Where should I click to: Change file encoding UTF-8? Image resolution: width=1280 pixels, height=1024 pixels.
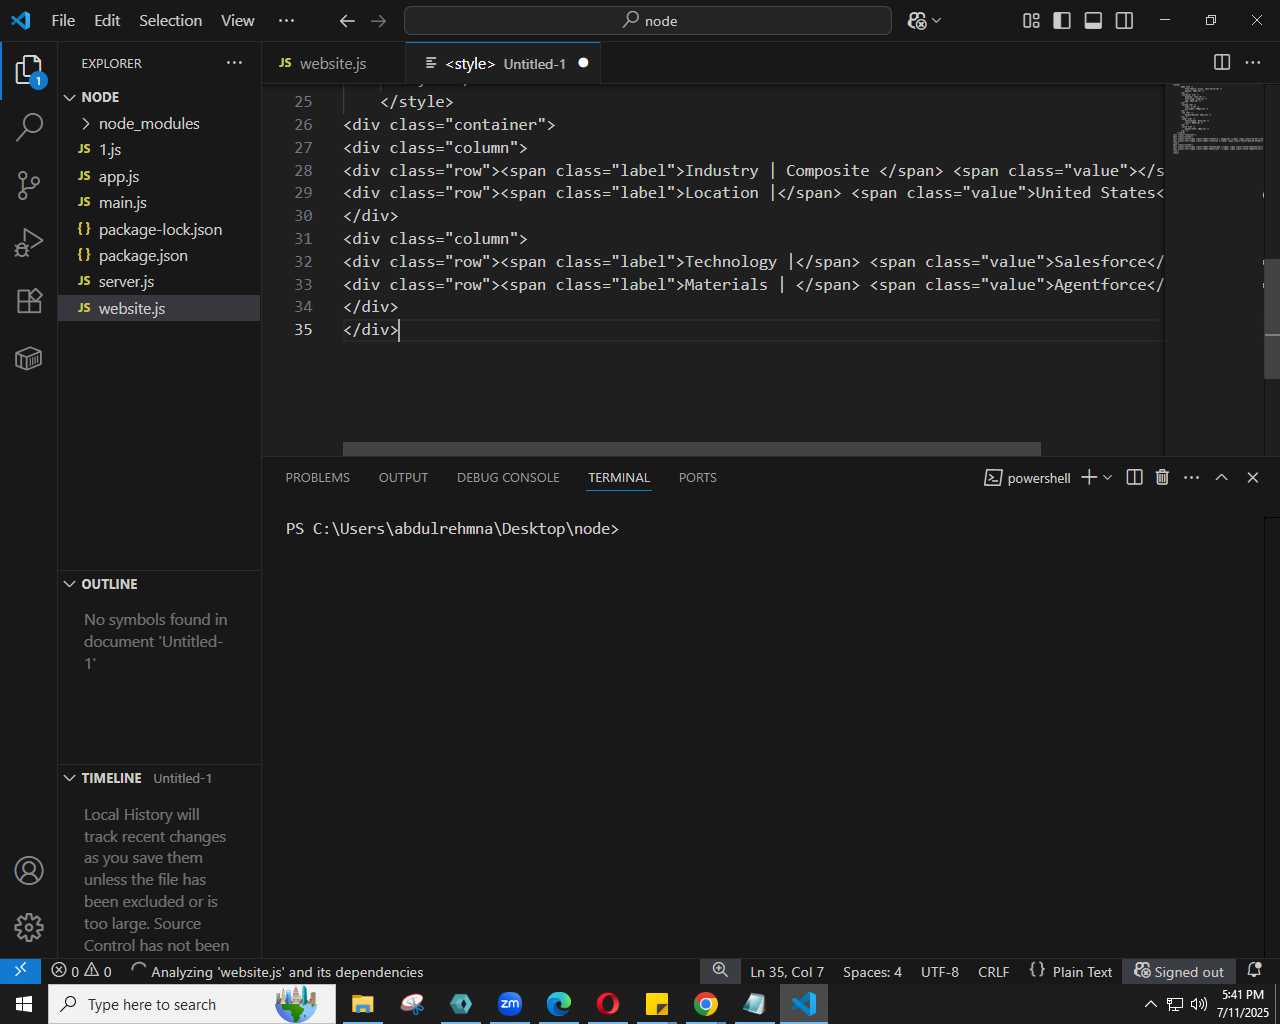939,971
